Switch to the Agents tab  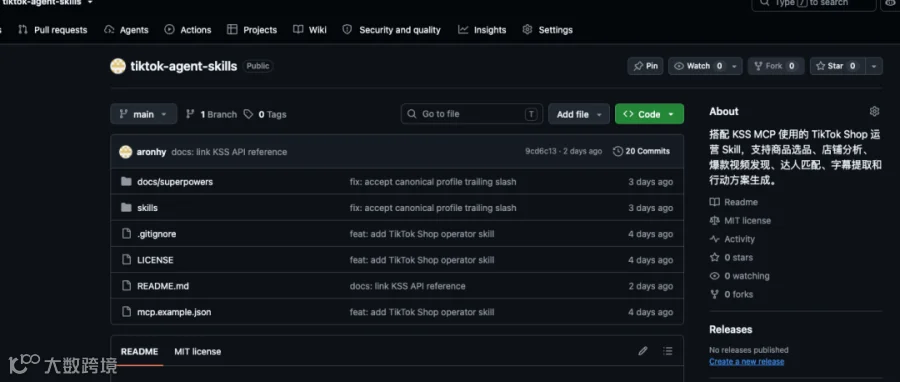pyautogui.click(x=126, y=30)
